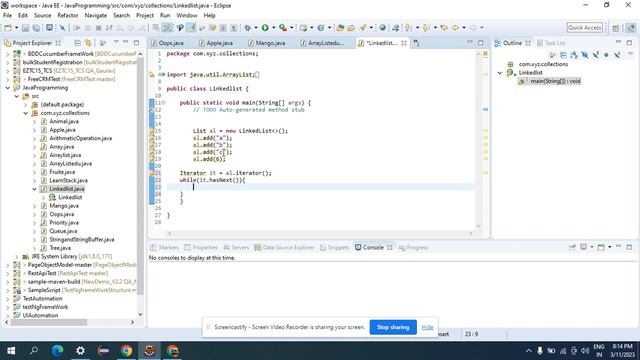
Task: Click the Previous Annotation toolbar icon
Action: [426, 28]
